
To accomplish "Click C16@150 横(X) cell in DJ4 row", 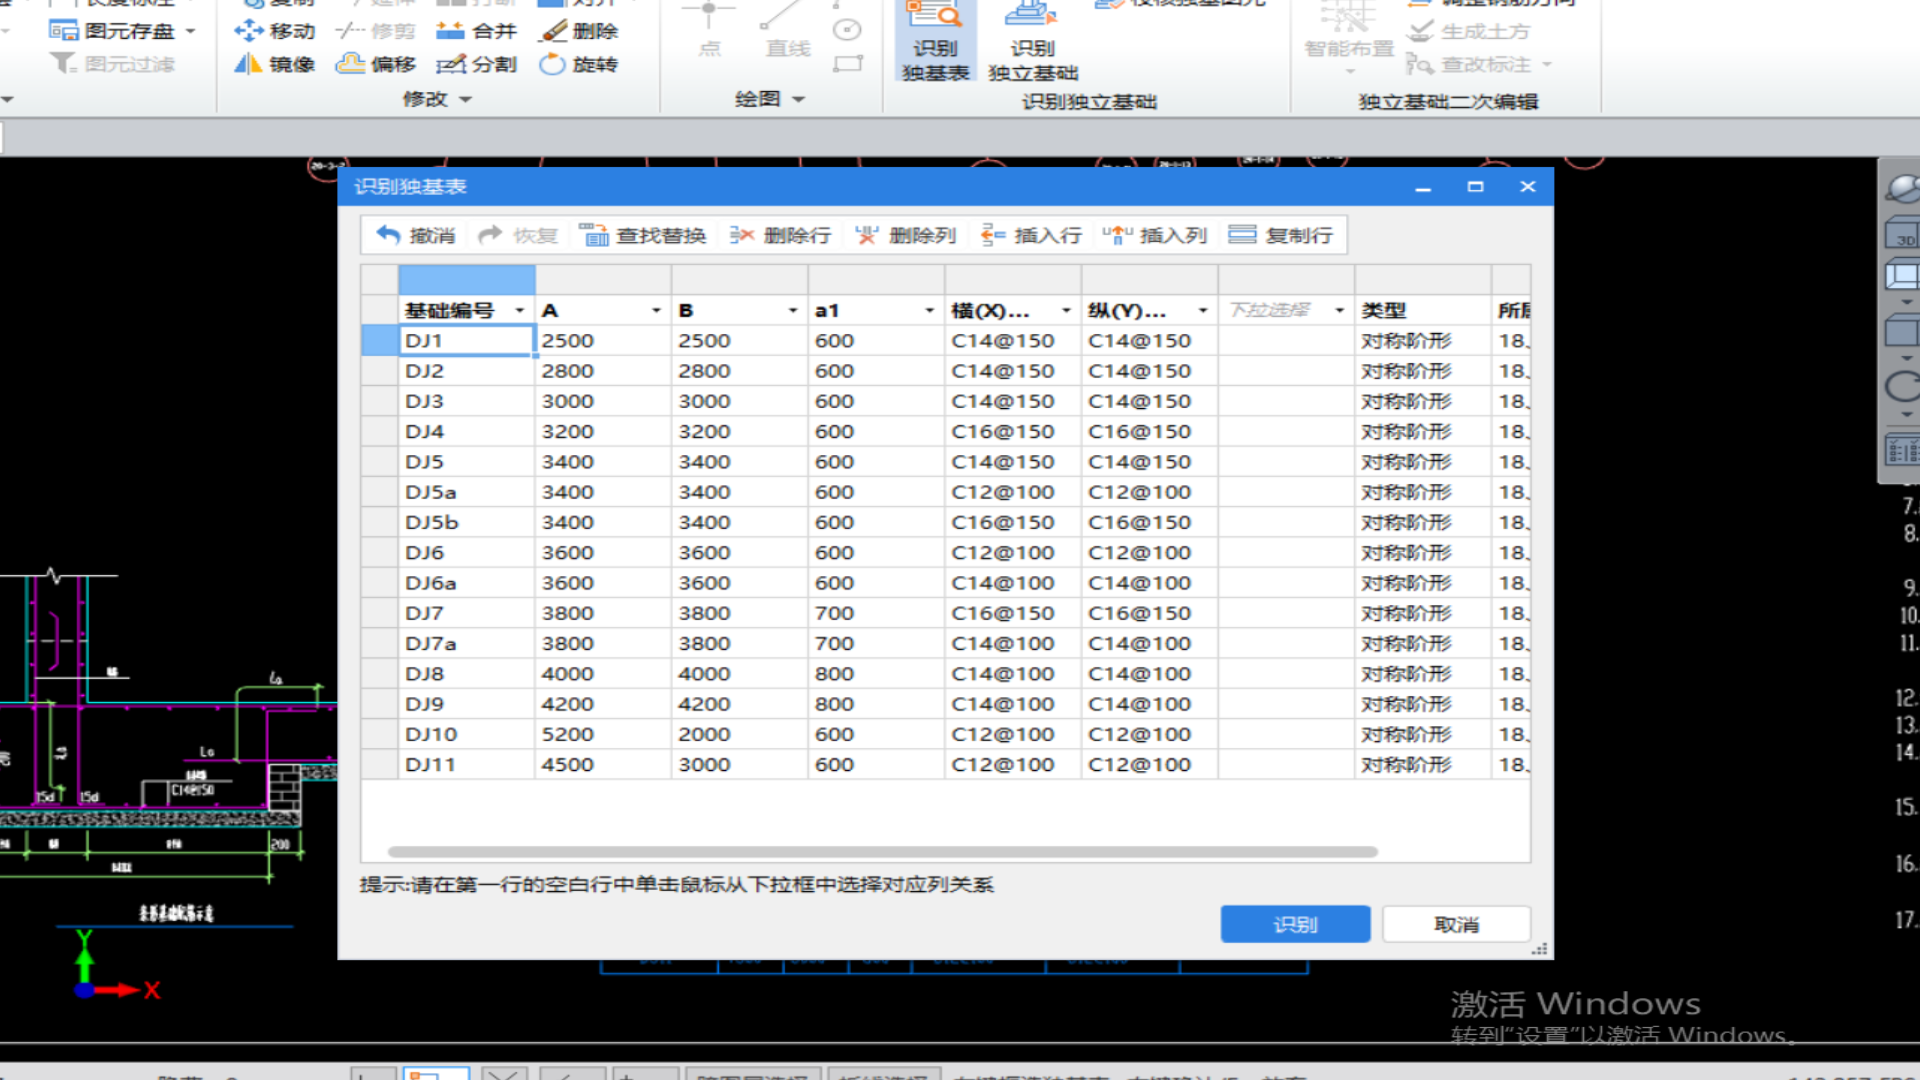I will click(1013, 432).
